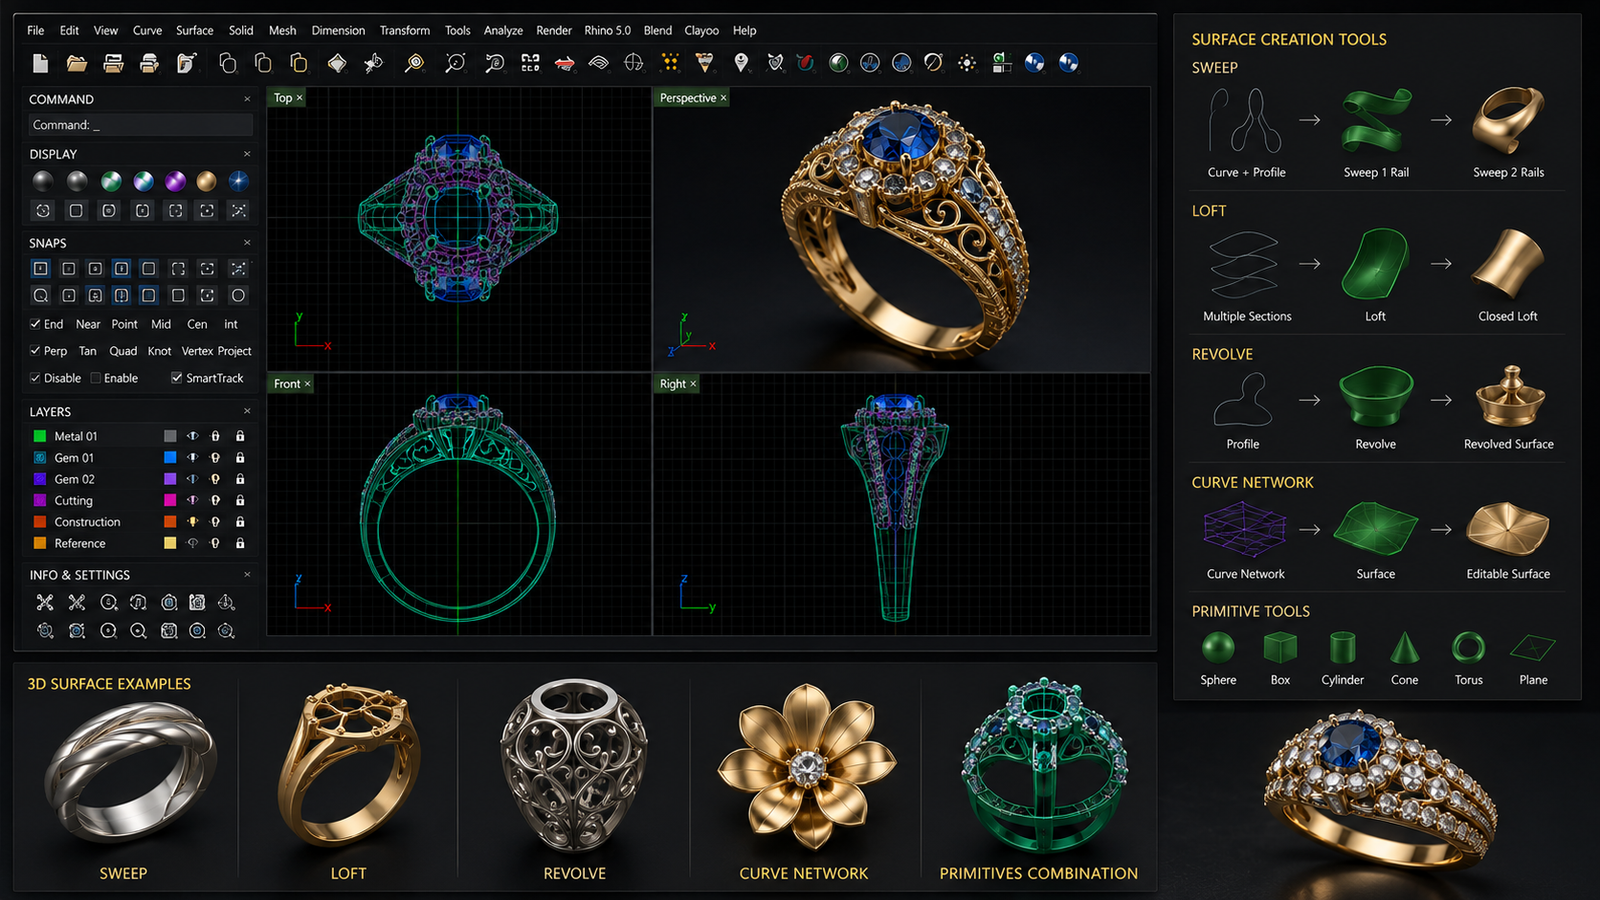Select the Cylinder primitive tool
The image size is (1600, 900).
[x=1343, y=648]
